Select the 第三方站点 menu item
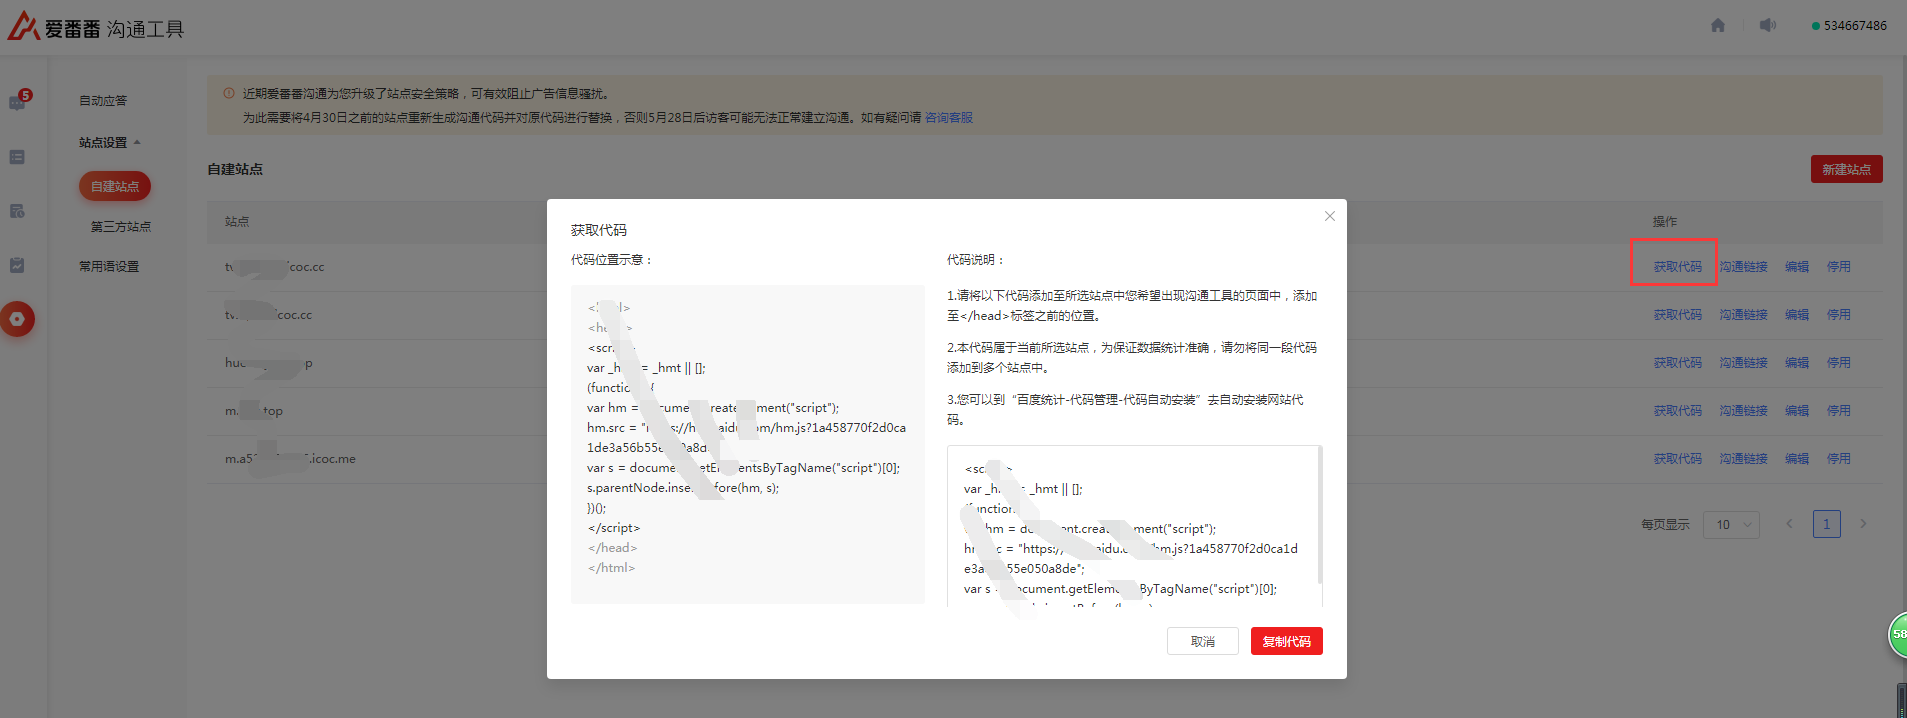The height and width of the screenshot is (718, 1907). click(x=121, y=227)
